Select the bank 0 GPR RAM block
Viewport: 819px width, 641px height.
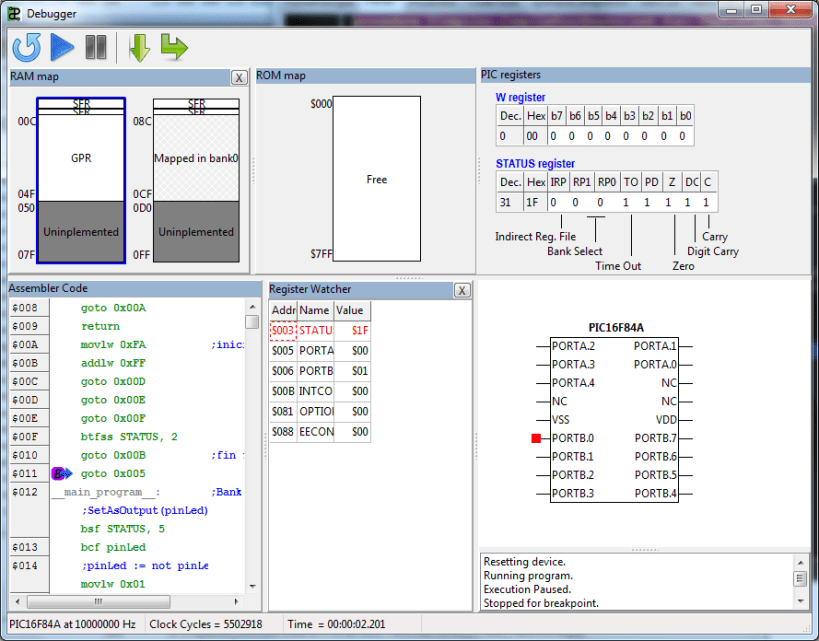point(81,158)
